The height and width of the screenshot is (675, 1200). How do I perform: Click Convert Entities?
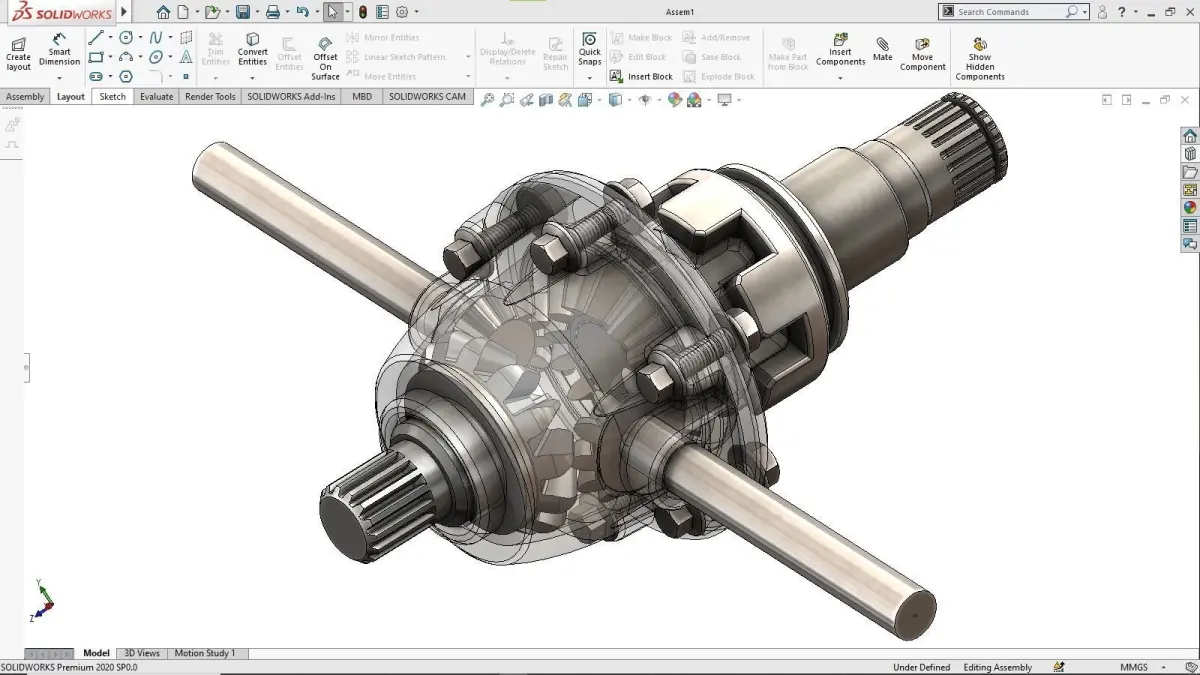[252, 50]
